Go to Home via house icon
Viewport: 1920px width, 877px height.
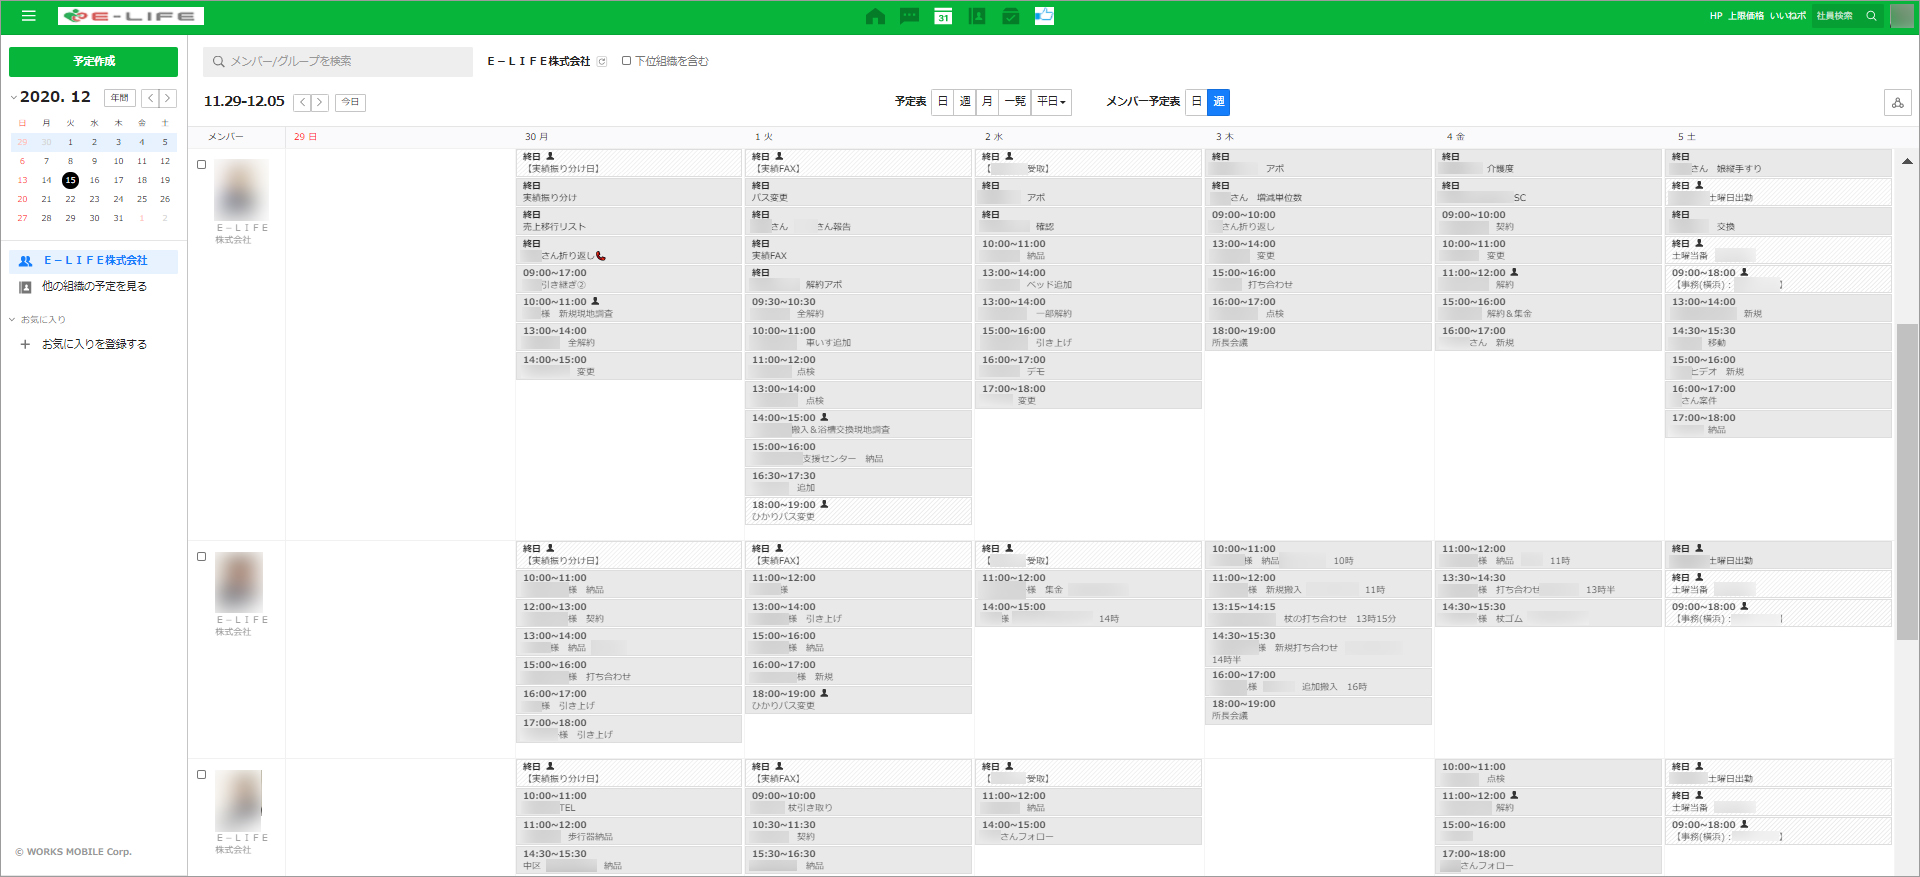[x=875, y=16]
